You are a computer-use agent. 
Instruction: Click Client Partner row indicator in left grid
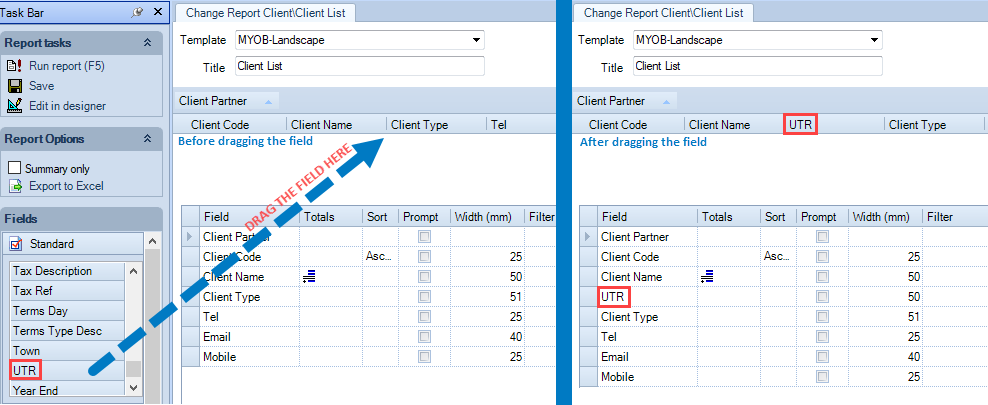point(190,237)
